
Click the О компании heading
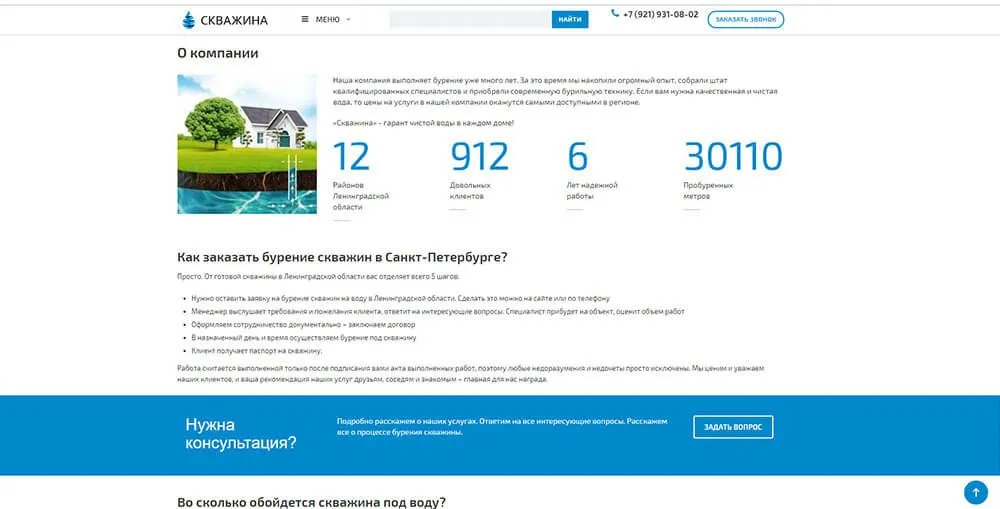218,53
